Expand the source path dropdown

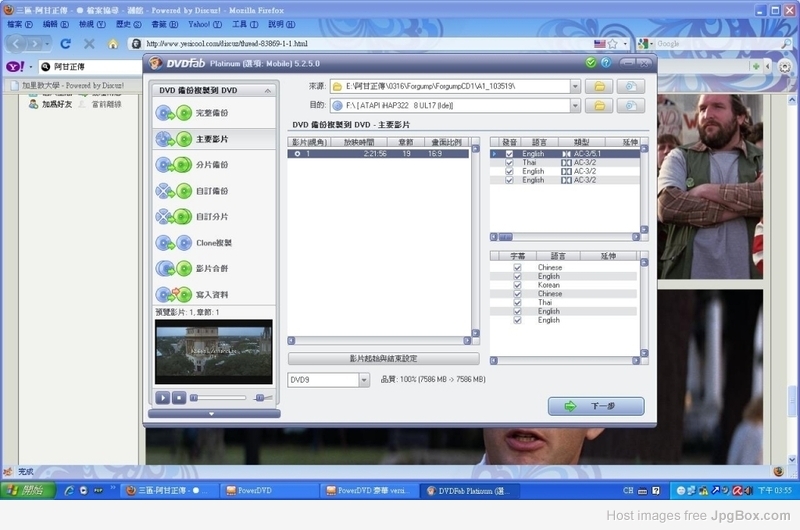[x=575, y=87]
